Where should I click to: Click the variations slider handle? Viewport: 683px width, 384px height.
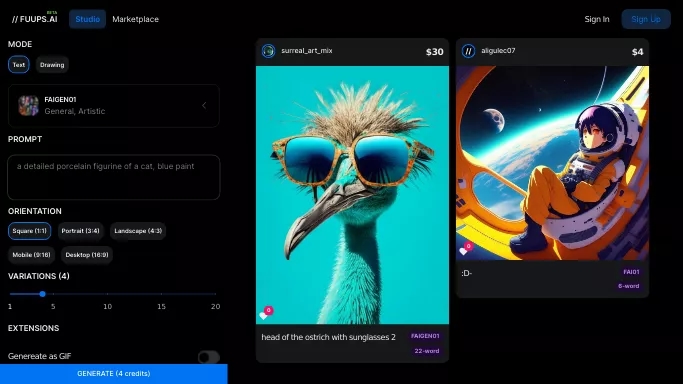coord(42,294)
